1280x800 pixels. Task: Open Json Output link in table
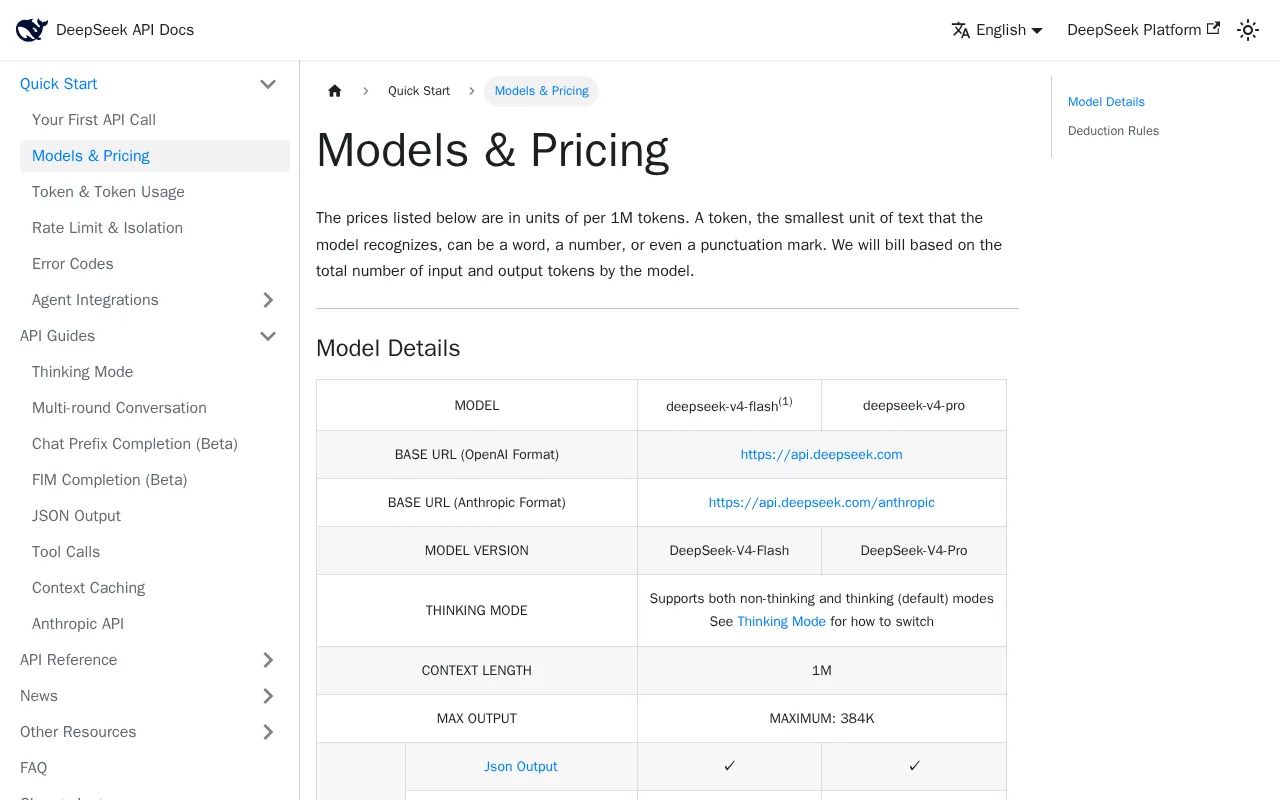[x=521, y=766]
